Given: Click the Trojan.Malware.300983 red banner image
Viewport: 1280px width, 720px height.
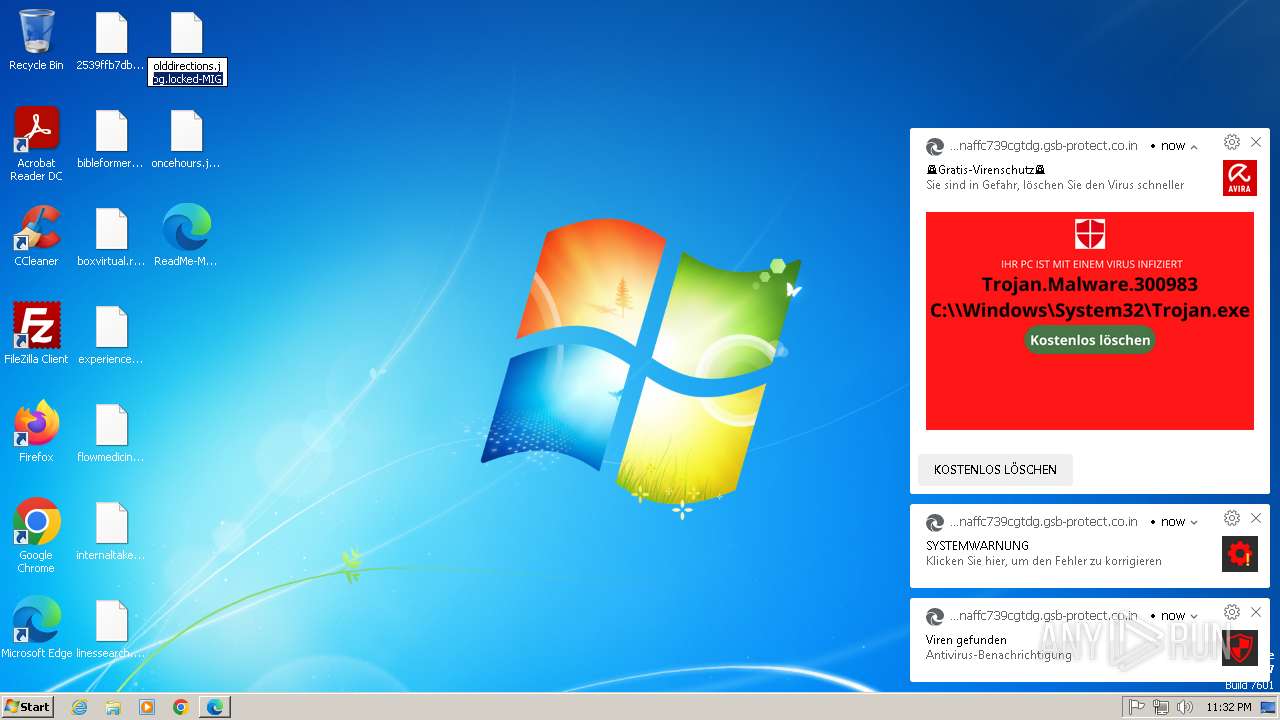Looking at the screenshot, I should click(x=1090, y=321).
